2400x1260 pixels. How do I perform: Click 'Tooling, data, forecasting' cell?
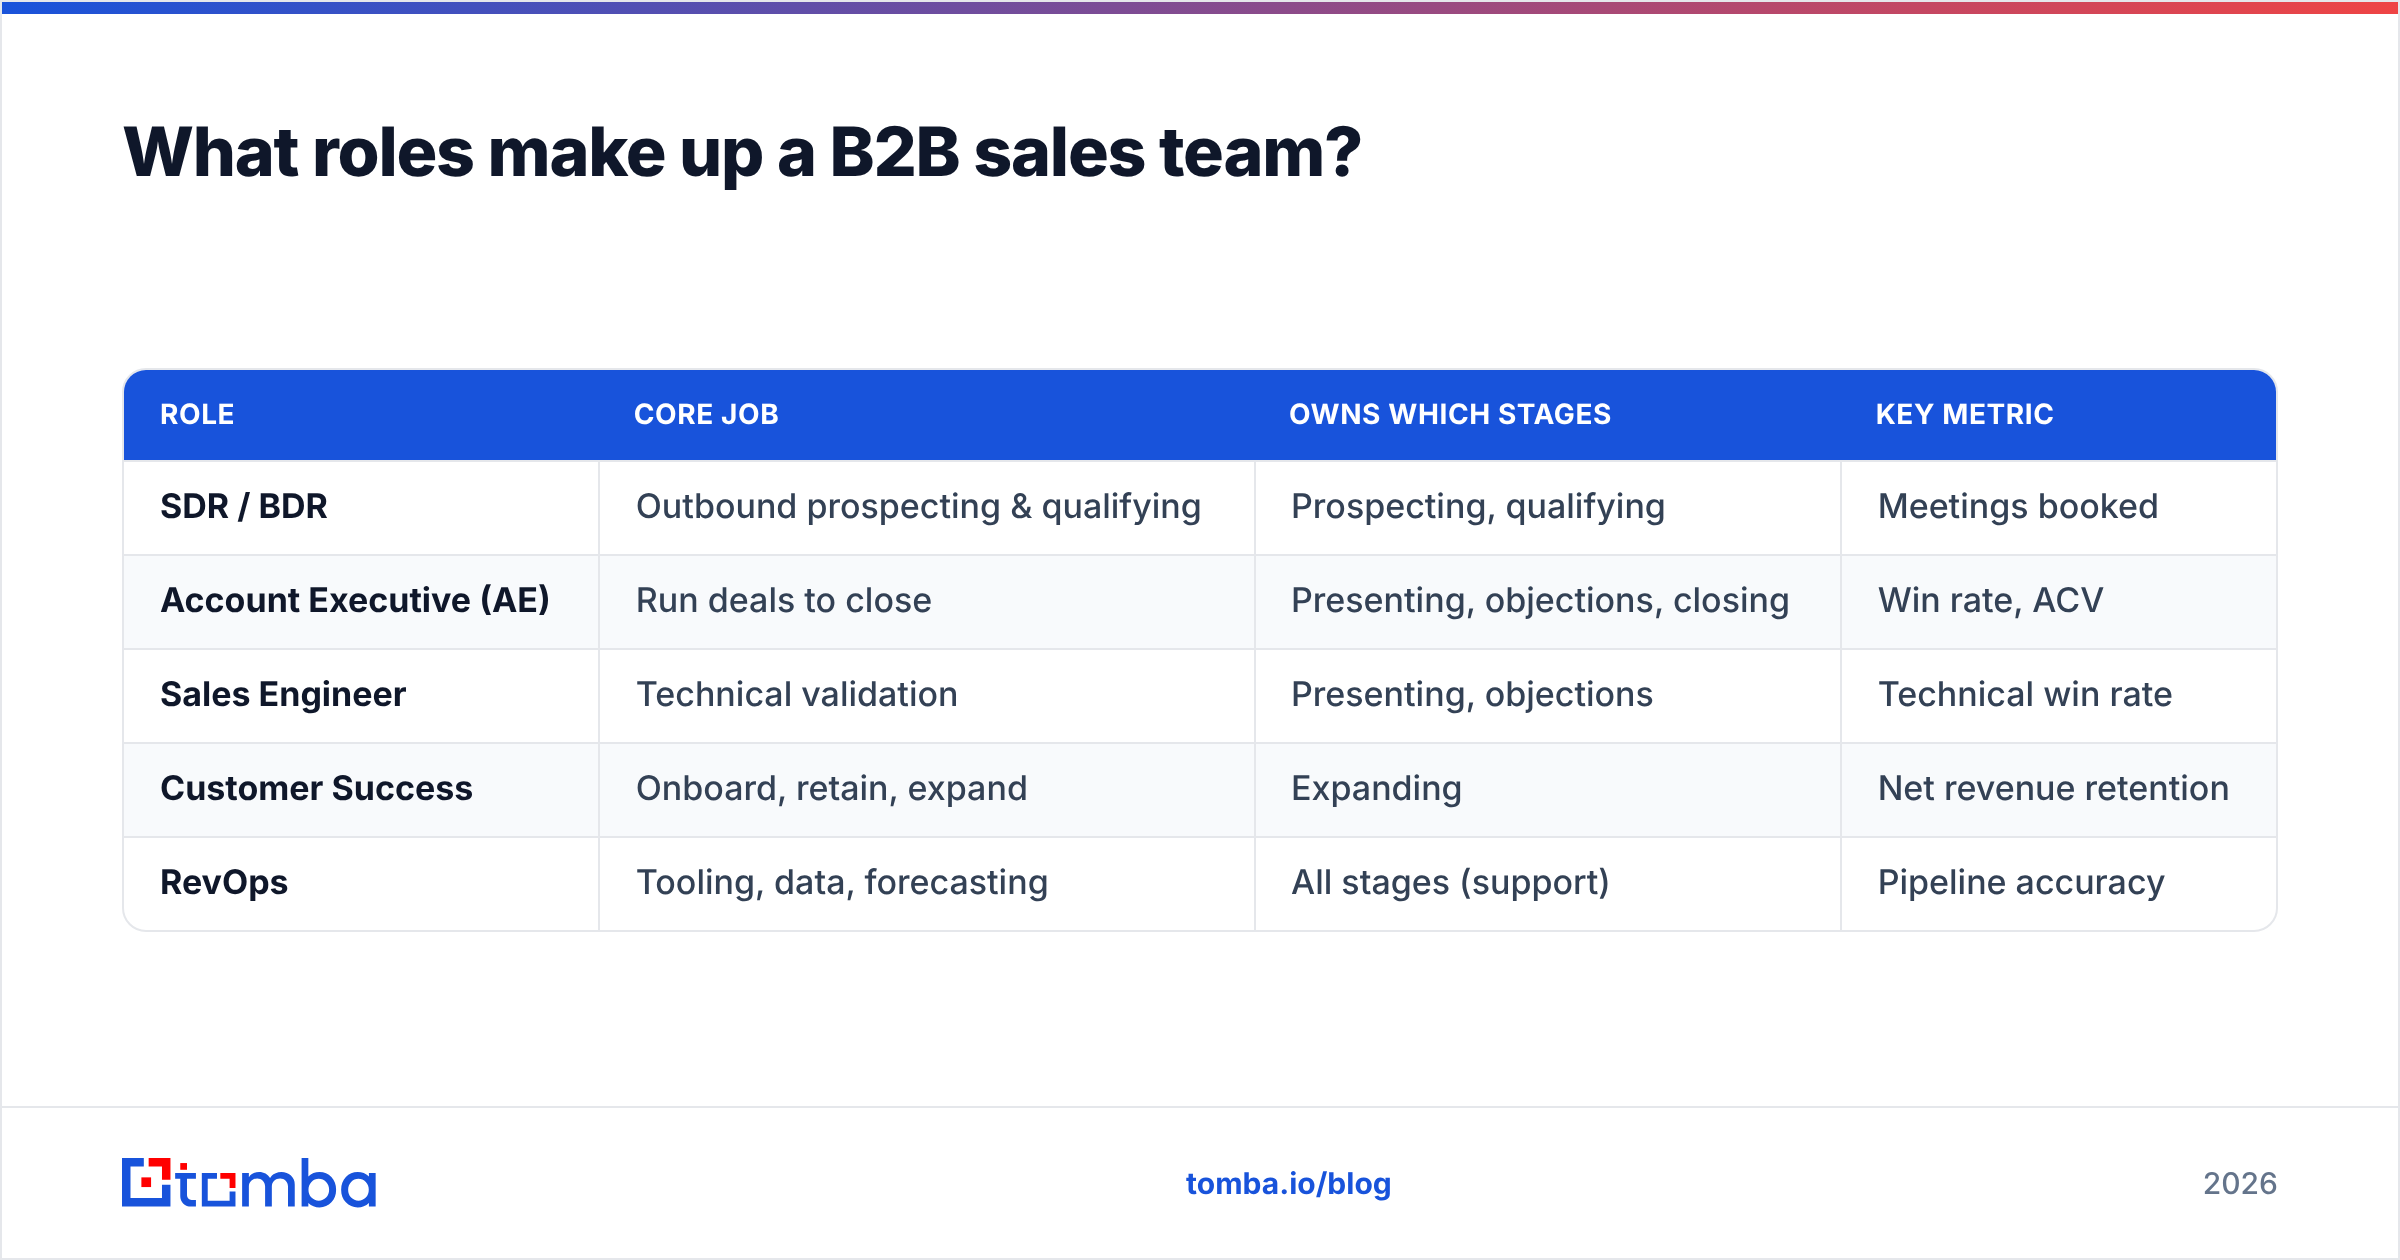pyautogui.click(x=927, y=883)
